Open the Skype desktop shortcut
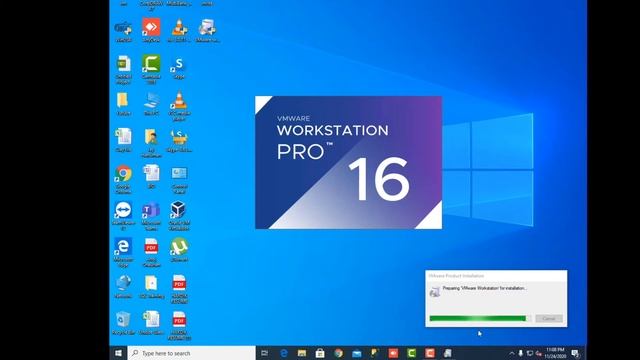The width and height of the screenshot is (640, 360). point(179,67)
